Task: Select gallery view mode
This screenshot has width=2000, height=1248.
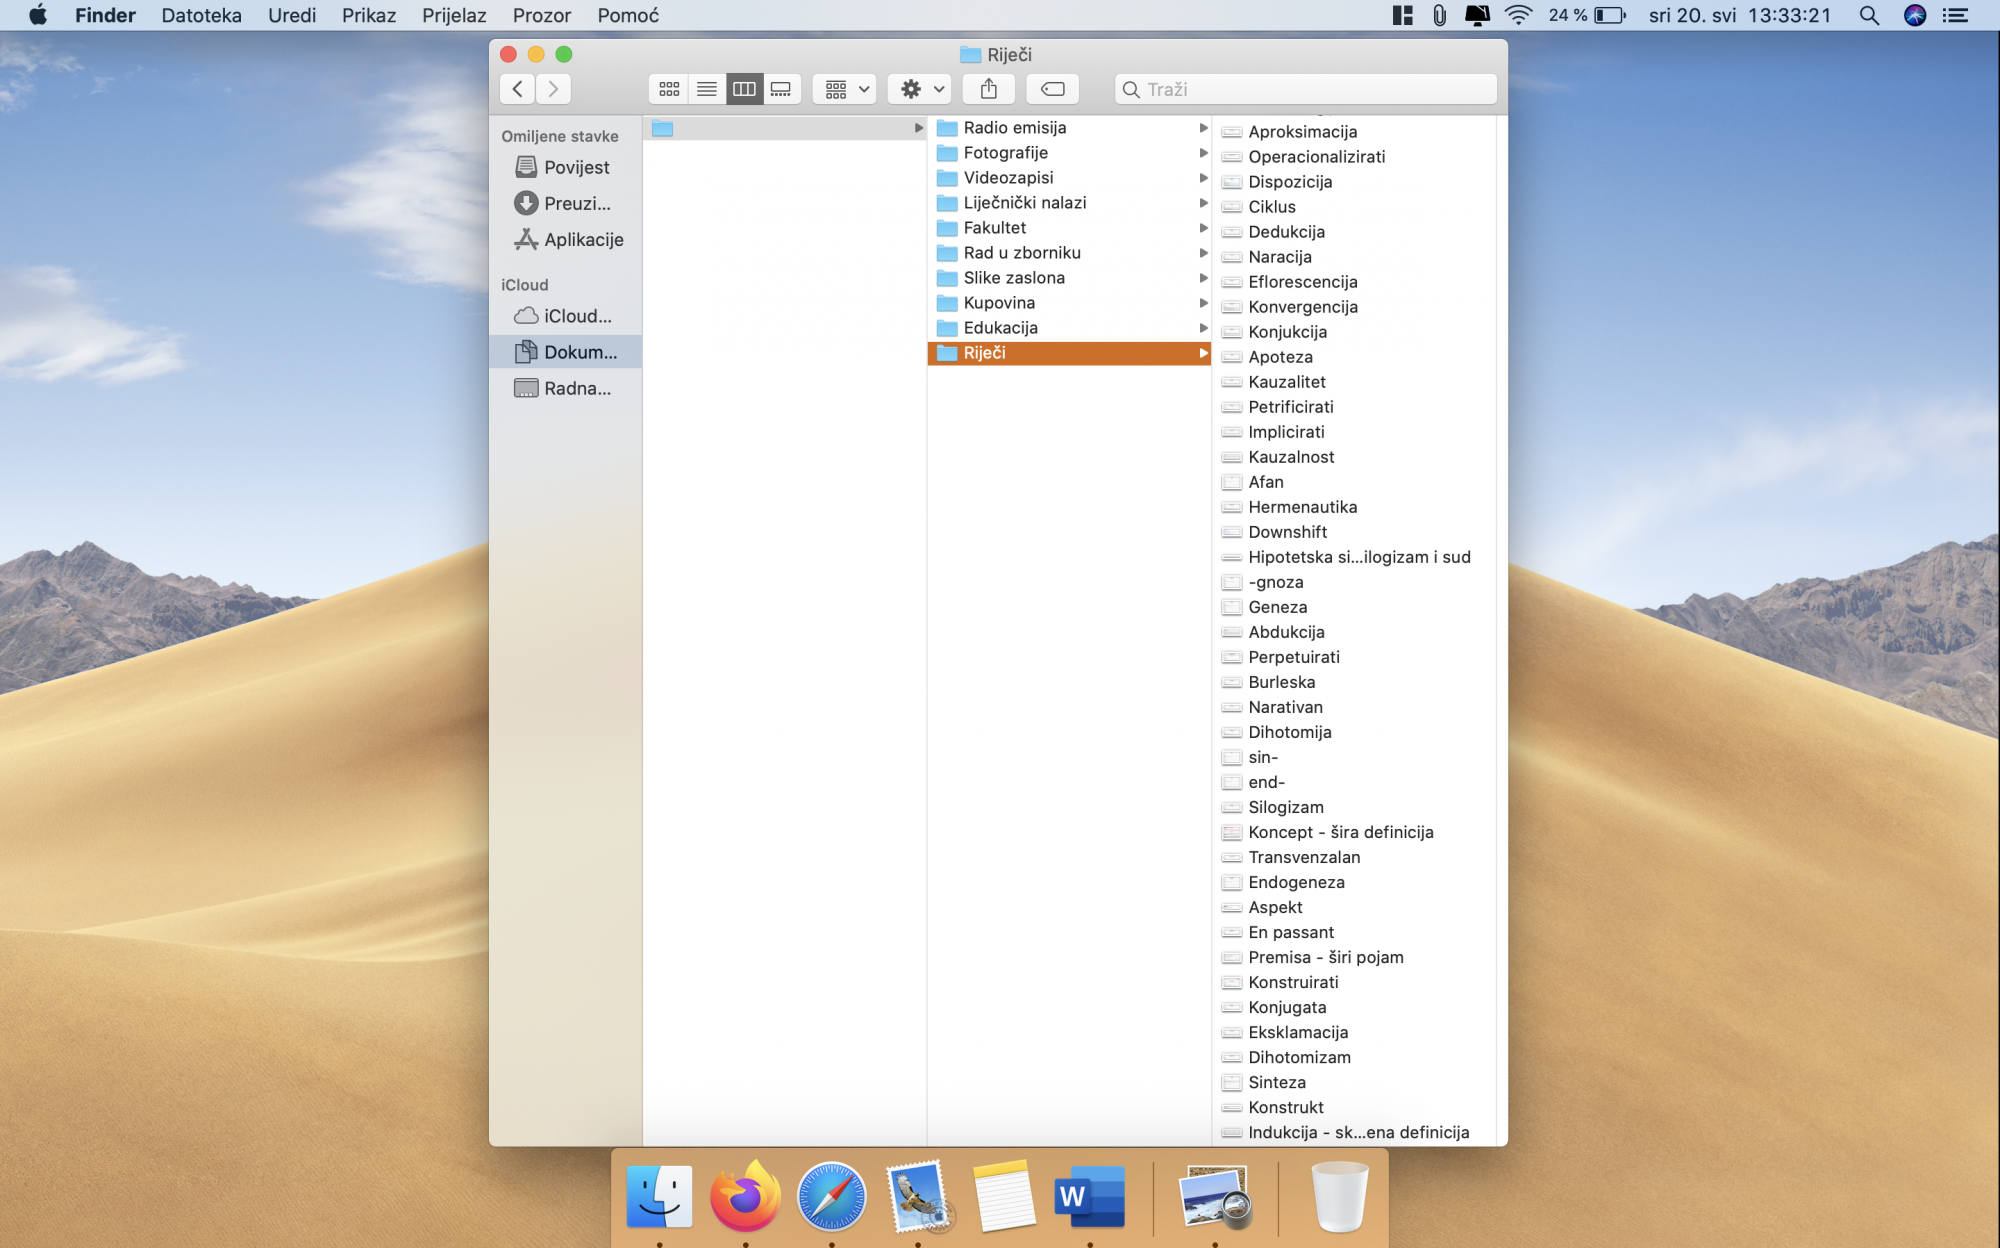Action: click(781, 89)
